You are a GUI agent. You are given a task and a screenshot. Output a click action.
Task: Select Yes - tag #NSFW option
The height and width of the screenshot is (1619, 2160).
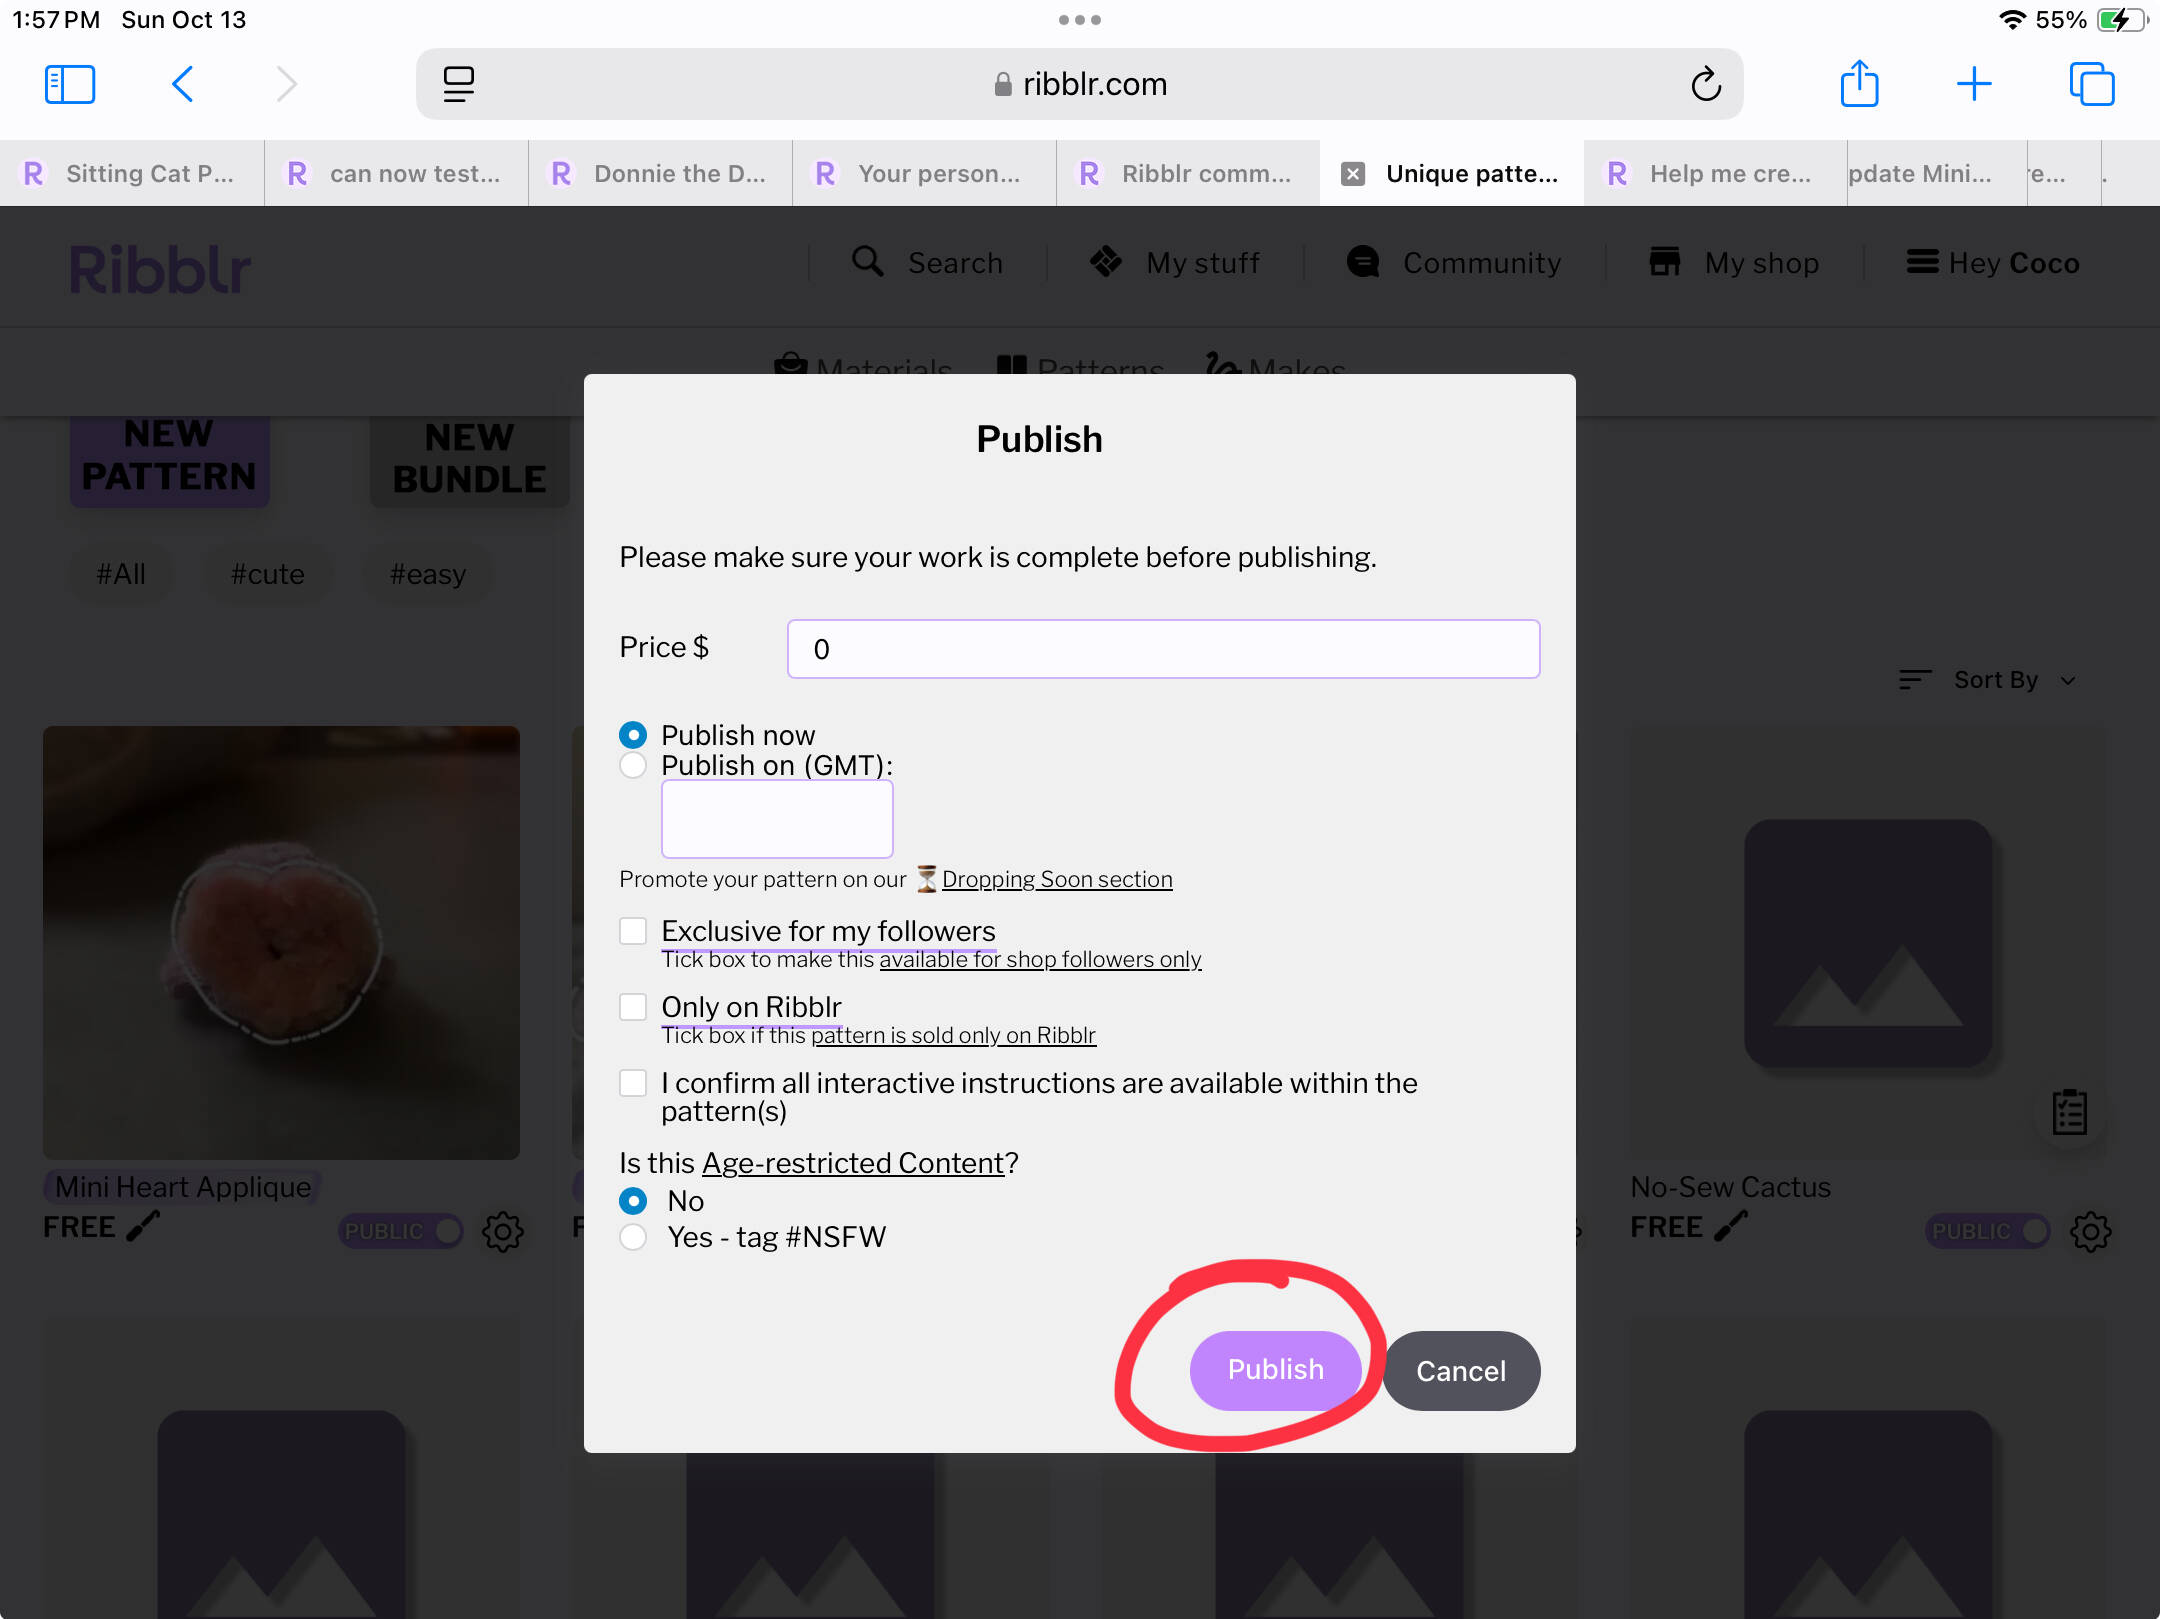pos(633,1237)
